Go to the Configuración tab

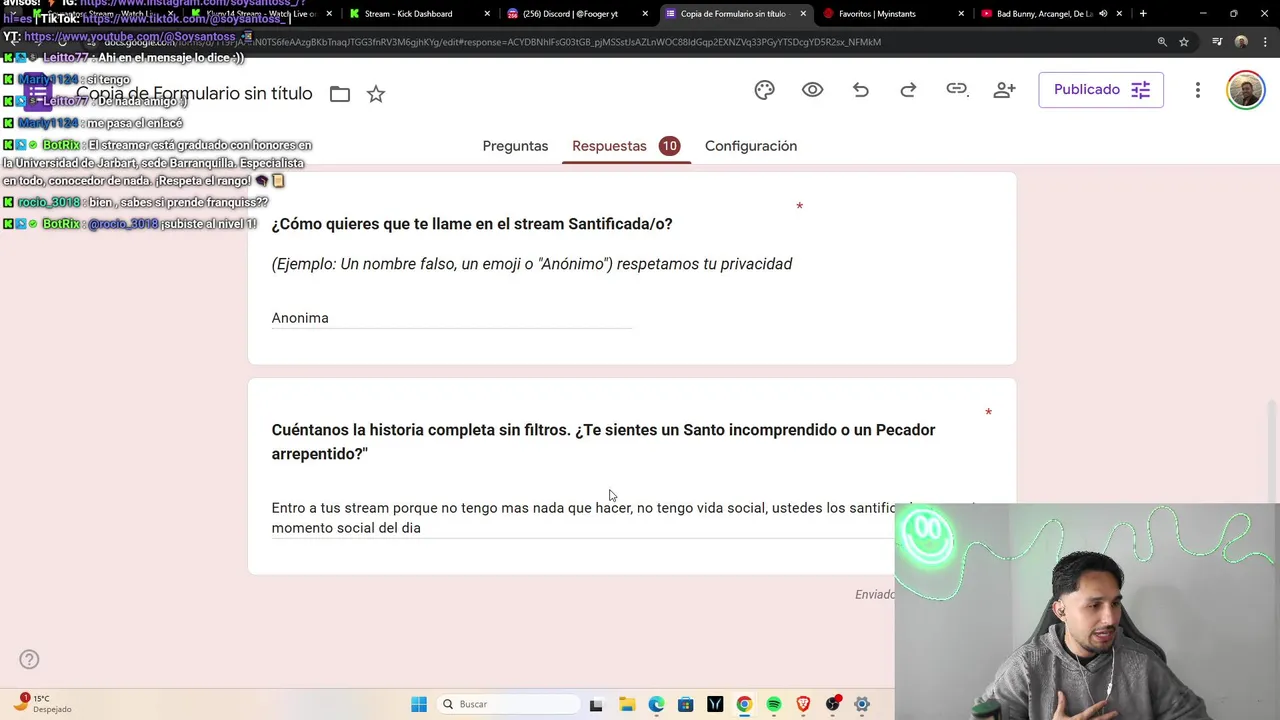pyautogui.click(x=751, y=146)
